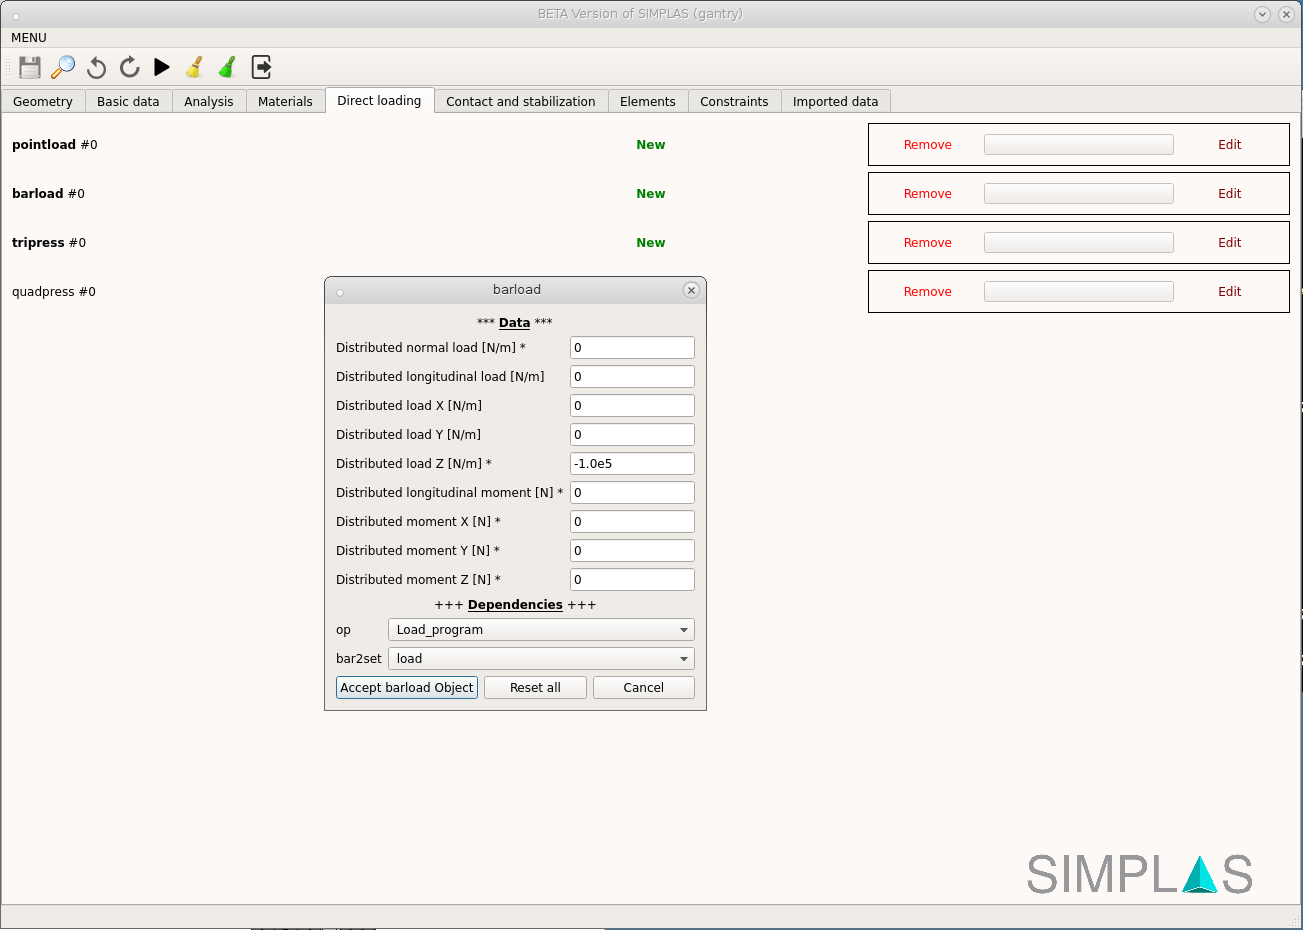The image size is (1303, 930).
Task: Click the redo arrow icon
Action: pyautogui.click(x=129, y=67)
